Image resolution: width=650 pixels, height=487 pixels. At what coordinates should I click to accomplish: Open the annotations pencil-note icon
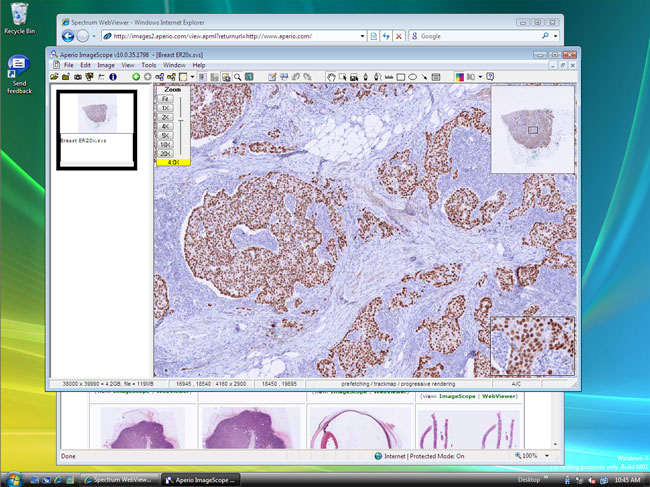click(272, 77)
